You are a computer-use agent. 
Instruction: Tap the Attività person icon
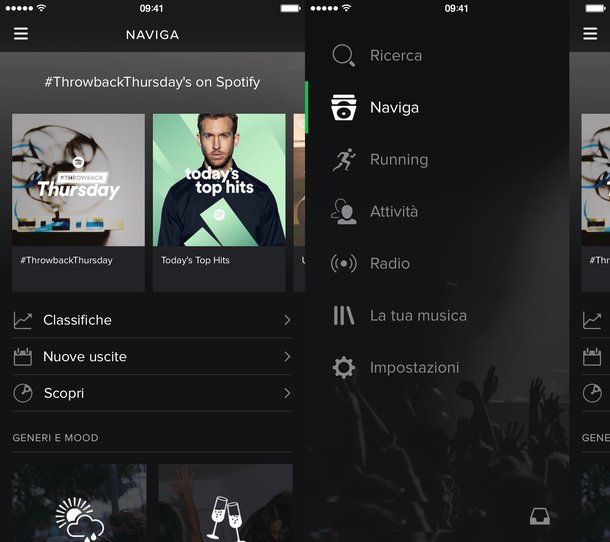click(344, 211)
